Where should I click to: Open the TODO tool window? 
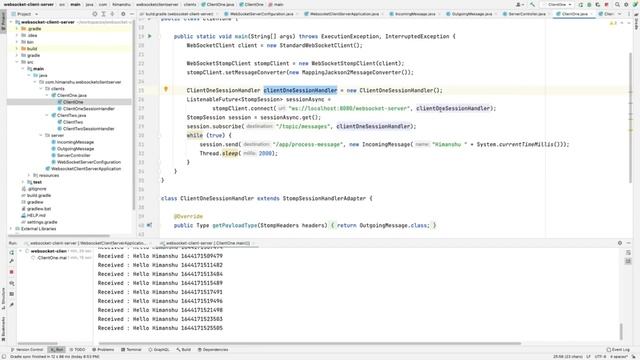[x=78, y=349]
